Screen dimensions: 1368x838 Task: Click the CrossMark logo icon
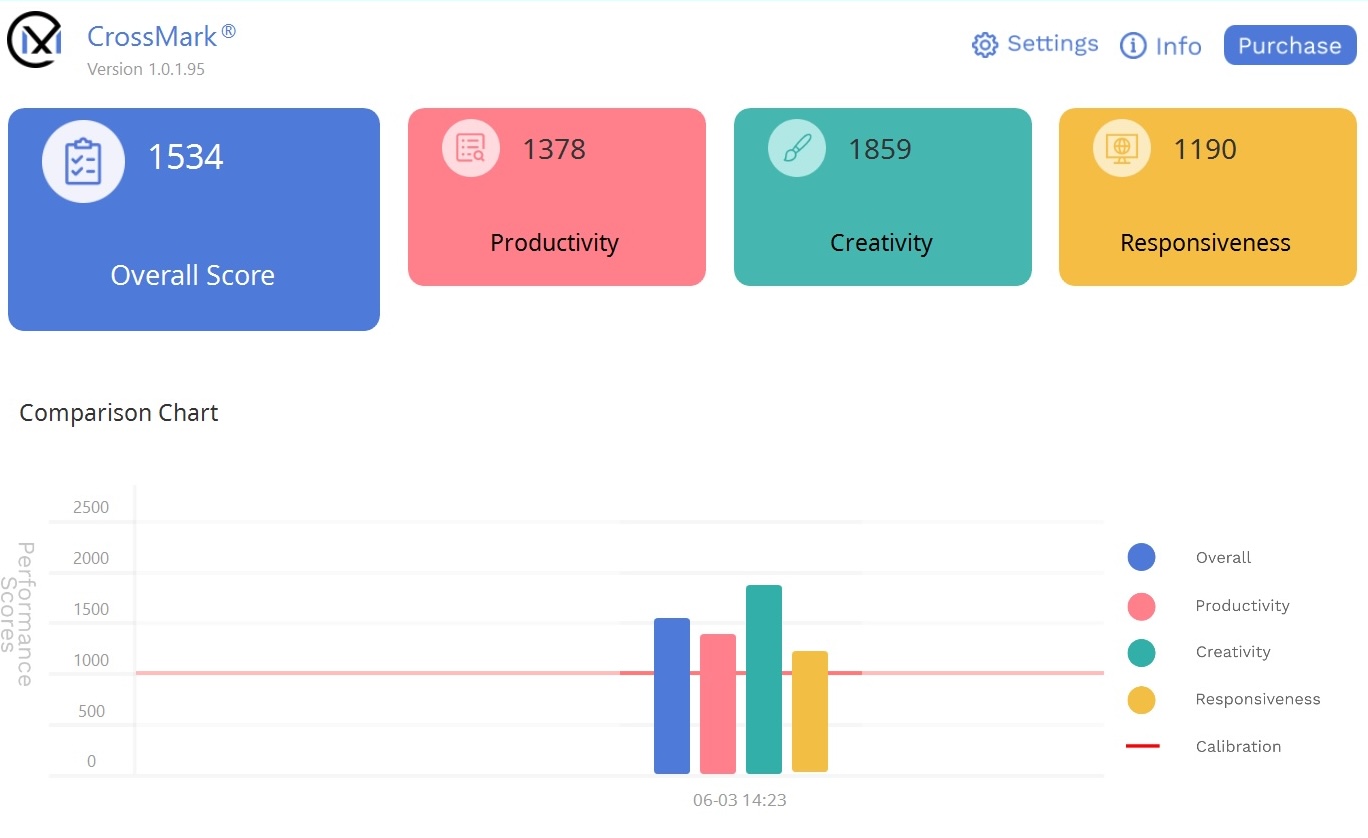[35, 41]
